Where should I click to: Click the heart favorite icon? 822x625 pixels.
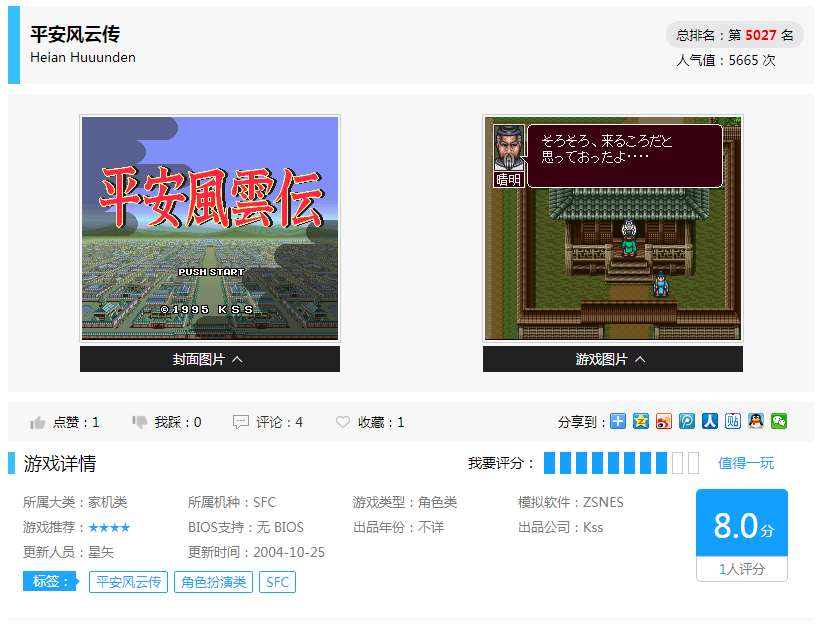coord(343,422)
